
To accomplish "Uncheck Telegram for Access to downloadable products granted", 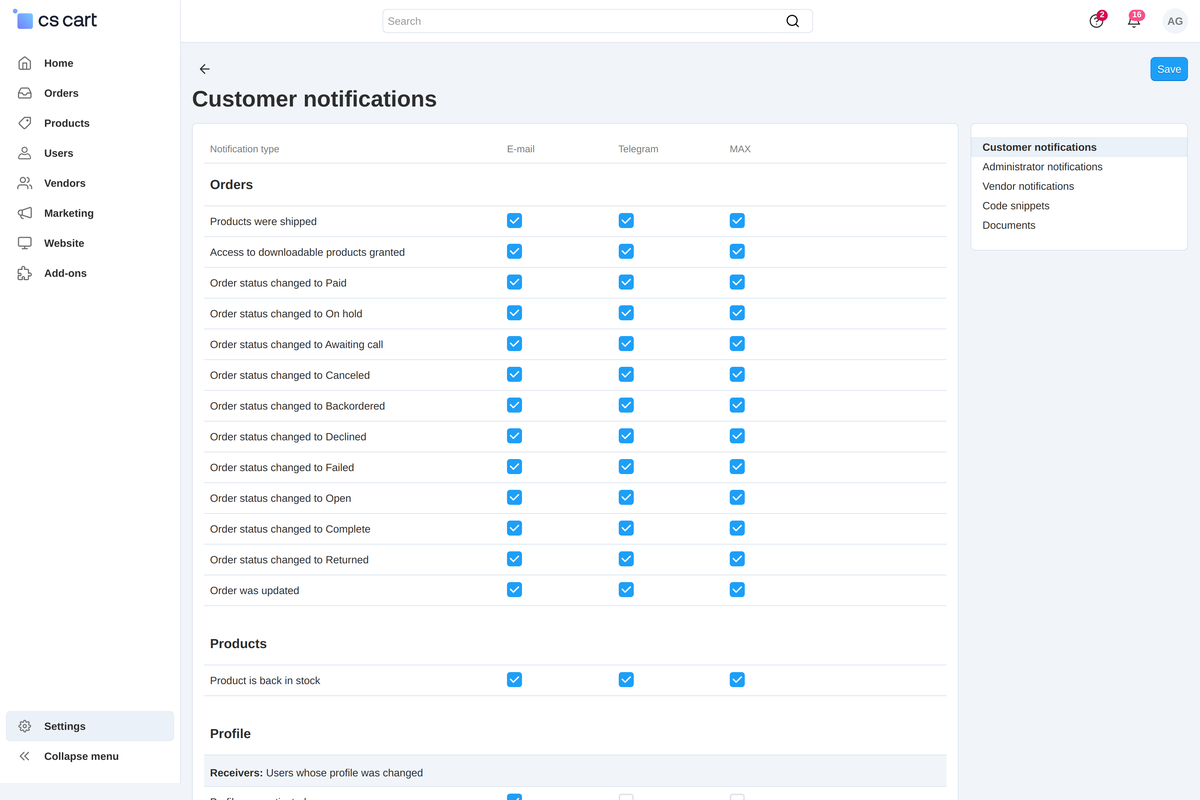I will tap(626, 251).
